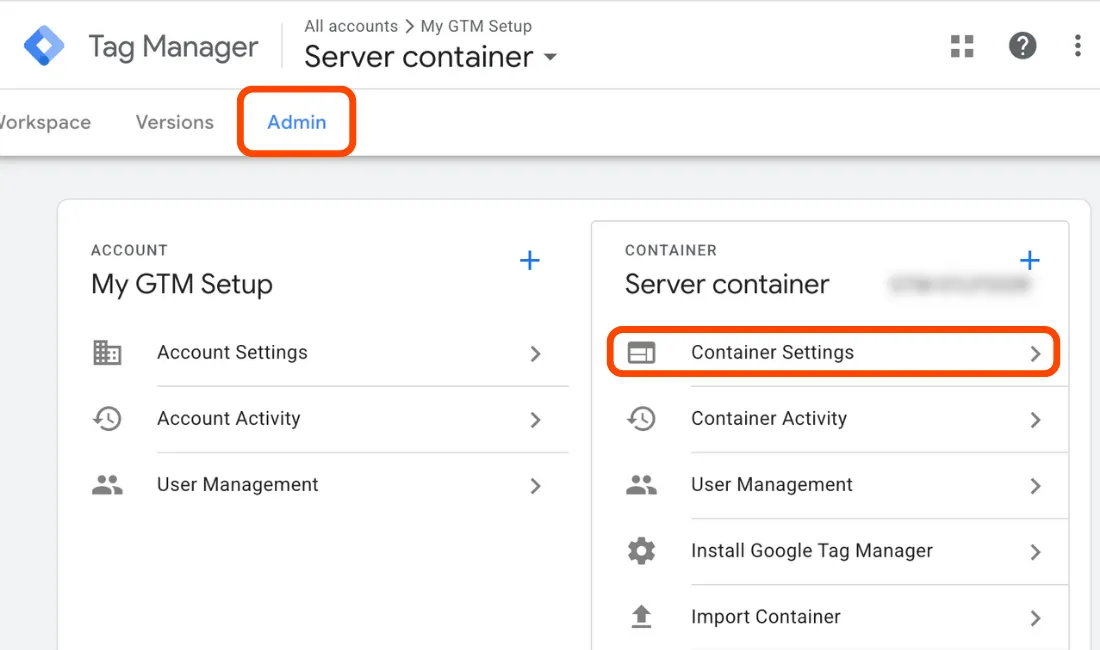Viewport: 1100px width, 650px height.
Task: Open Install Google Tag Manager
Action: [811, 551]
